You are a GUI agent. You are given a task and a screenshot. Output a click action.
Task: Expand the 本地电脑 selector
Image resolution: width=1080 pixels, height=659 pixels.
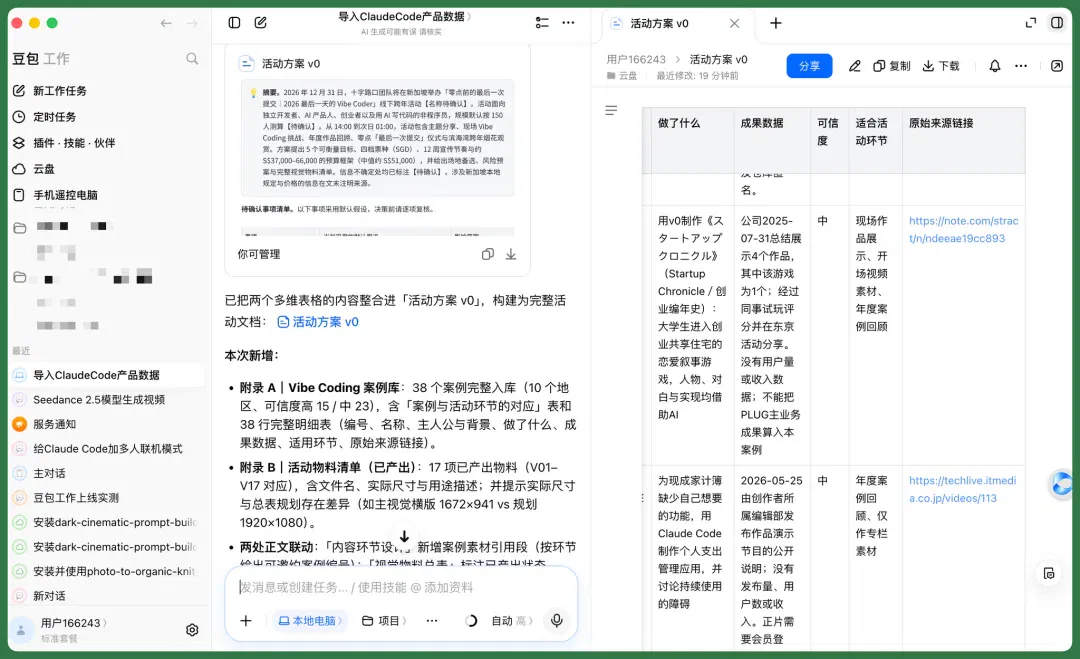coord(309,620)
